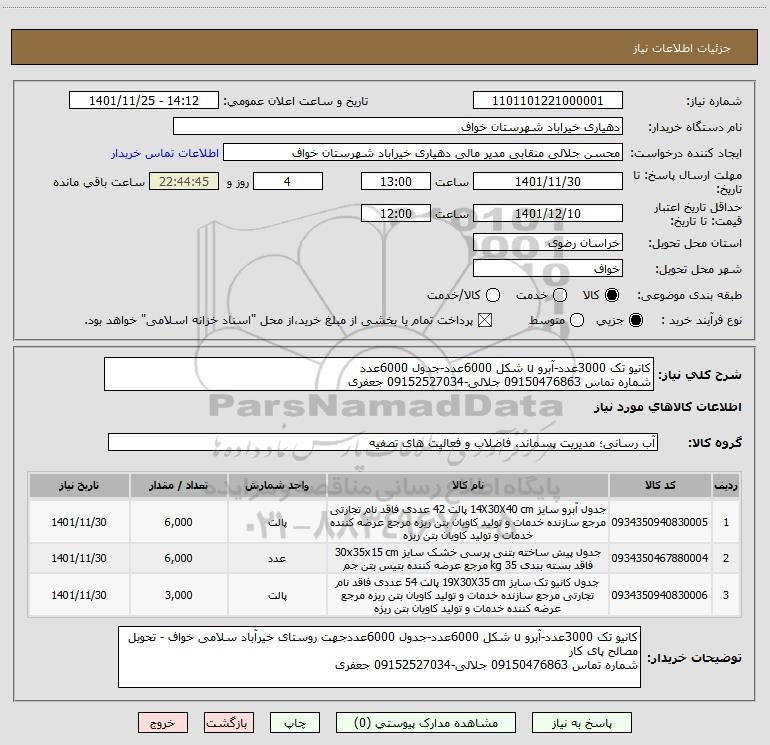Click row number 2 cell
This screenshot has height=745, width=770.
[725, 558]
